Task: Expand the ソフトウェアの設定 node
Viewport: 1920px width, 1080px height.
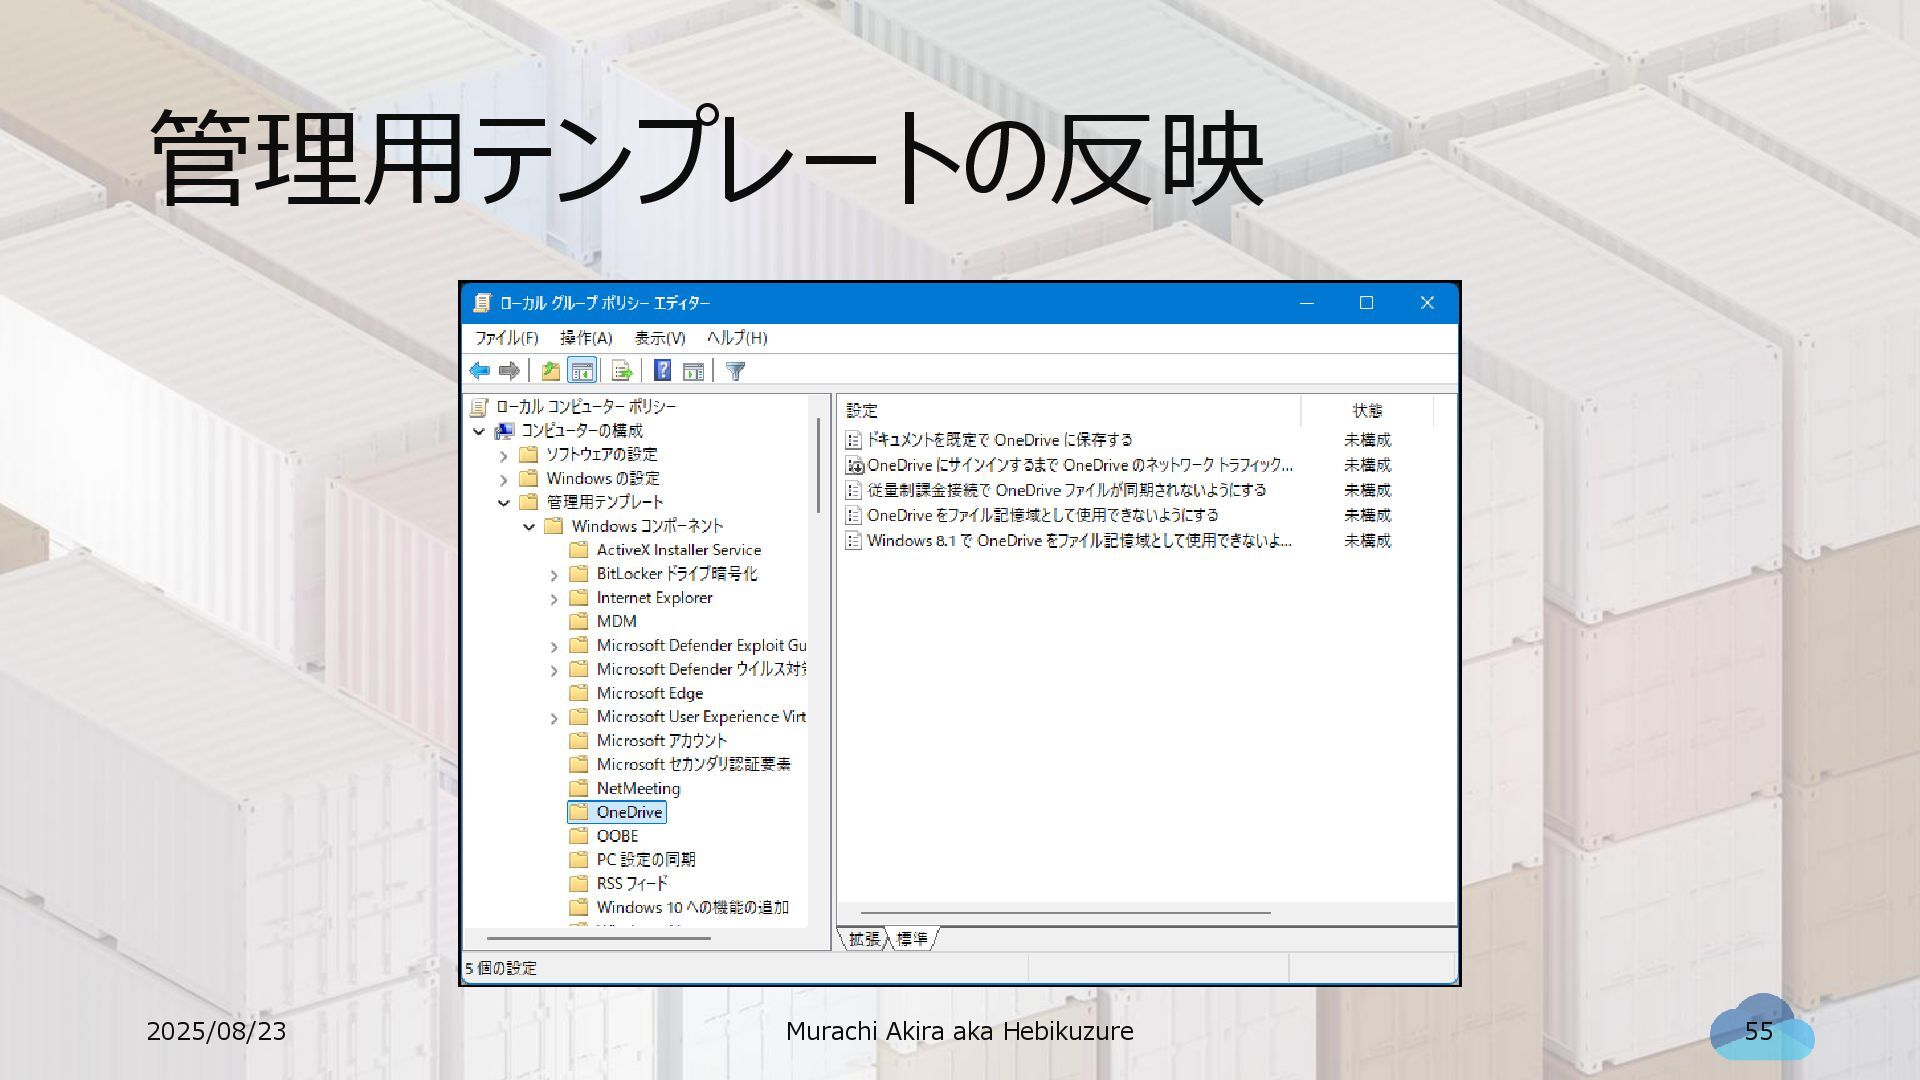Action: click(504, 455)
